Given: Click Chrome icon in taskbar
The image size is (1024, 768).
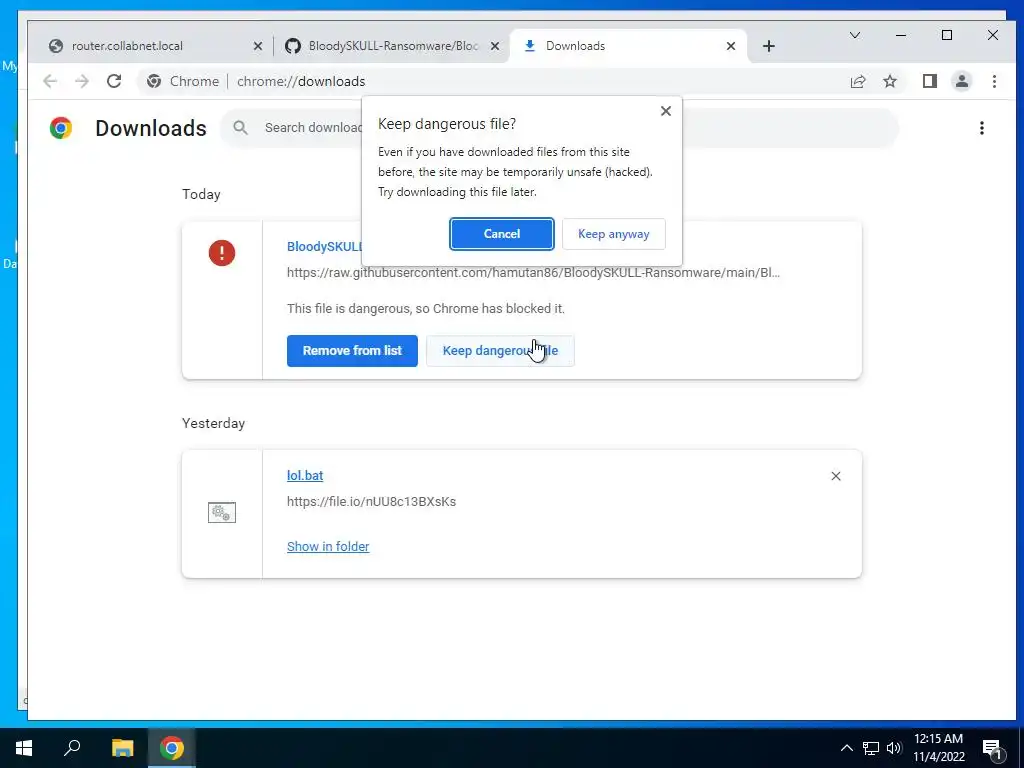Looking at the screenshot, I should click(x=172, y=748).
